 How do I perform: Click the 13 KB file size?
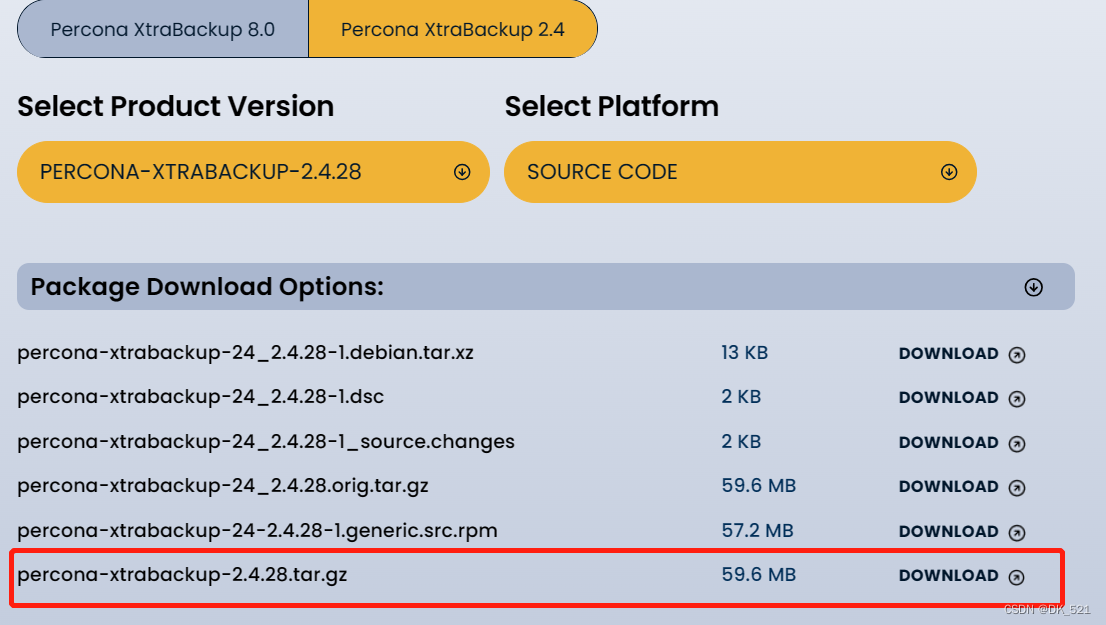click(x=744, y=353)
